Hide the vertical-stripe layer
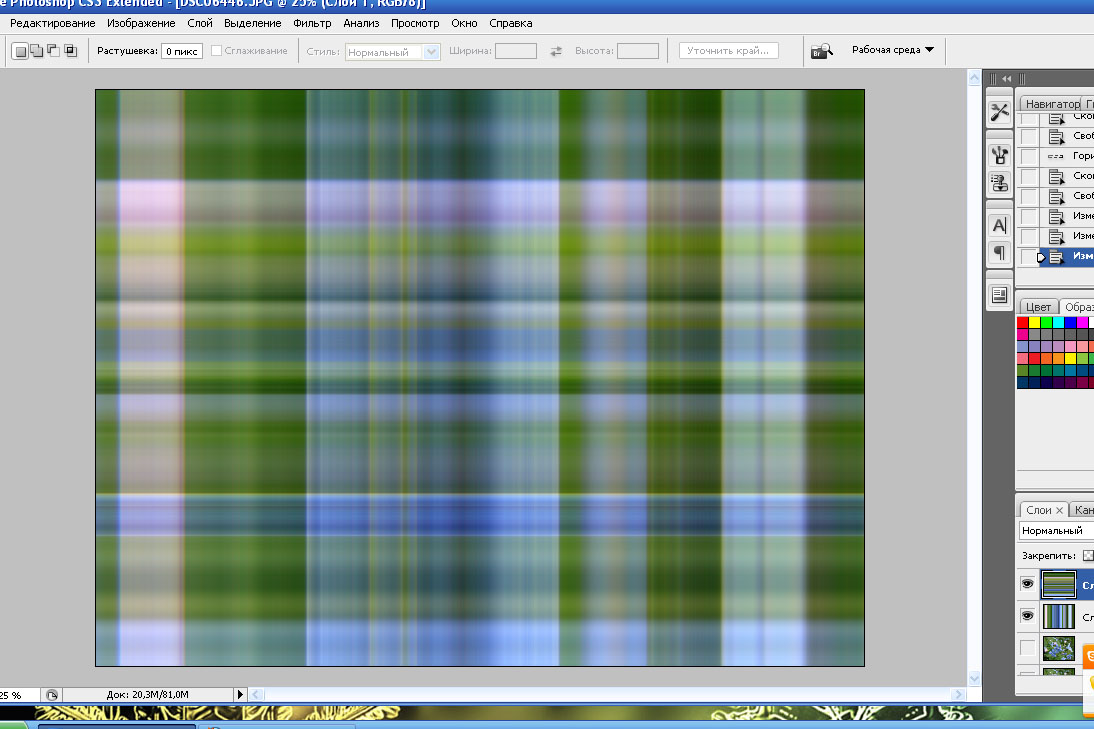1094x729 pixels. coord(1027,616)
